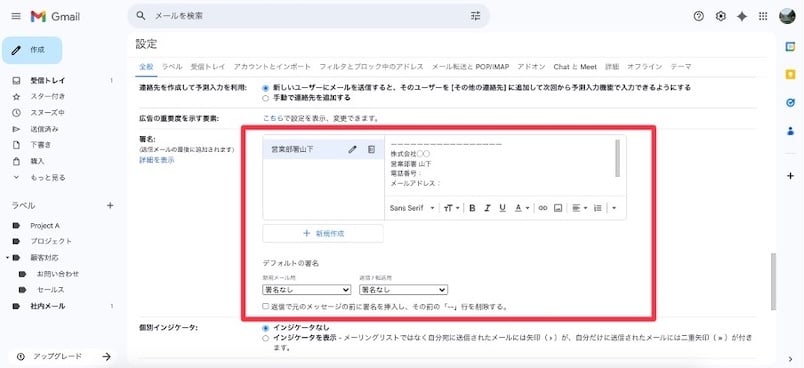
Task: Open search filter options icon
Action: point(475,16)
